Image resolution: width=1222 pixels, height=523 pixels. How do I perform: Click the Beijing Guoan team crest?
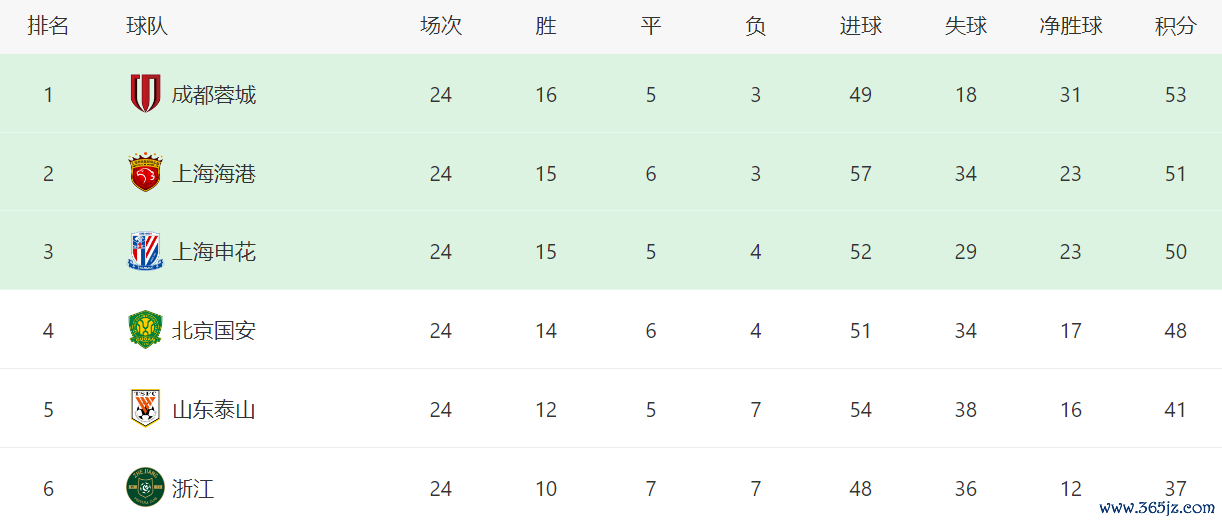click(x=145, y=330)
